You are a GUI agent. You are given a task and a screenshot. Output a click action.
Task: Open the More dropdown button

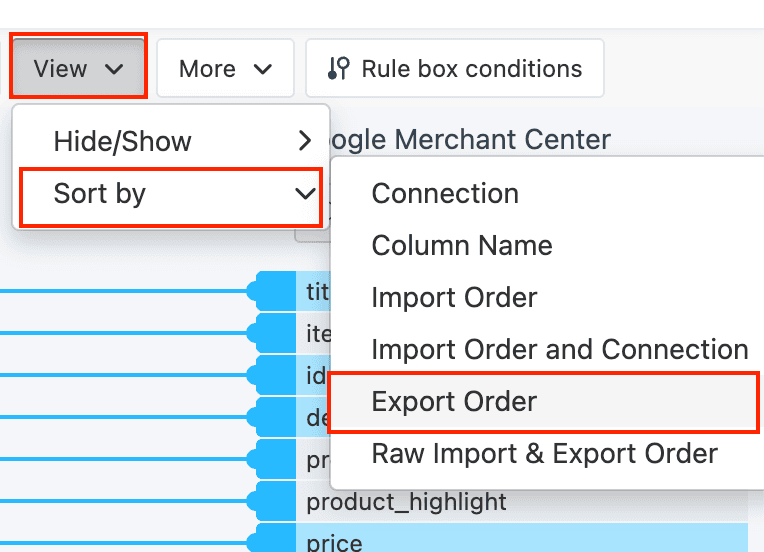coord(225,69)
